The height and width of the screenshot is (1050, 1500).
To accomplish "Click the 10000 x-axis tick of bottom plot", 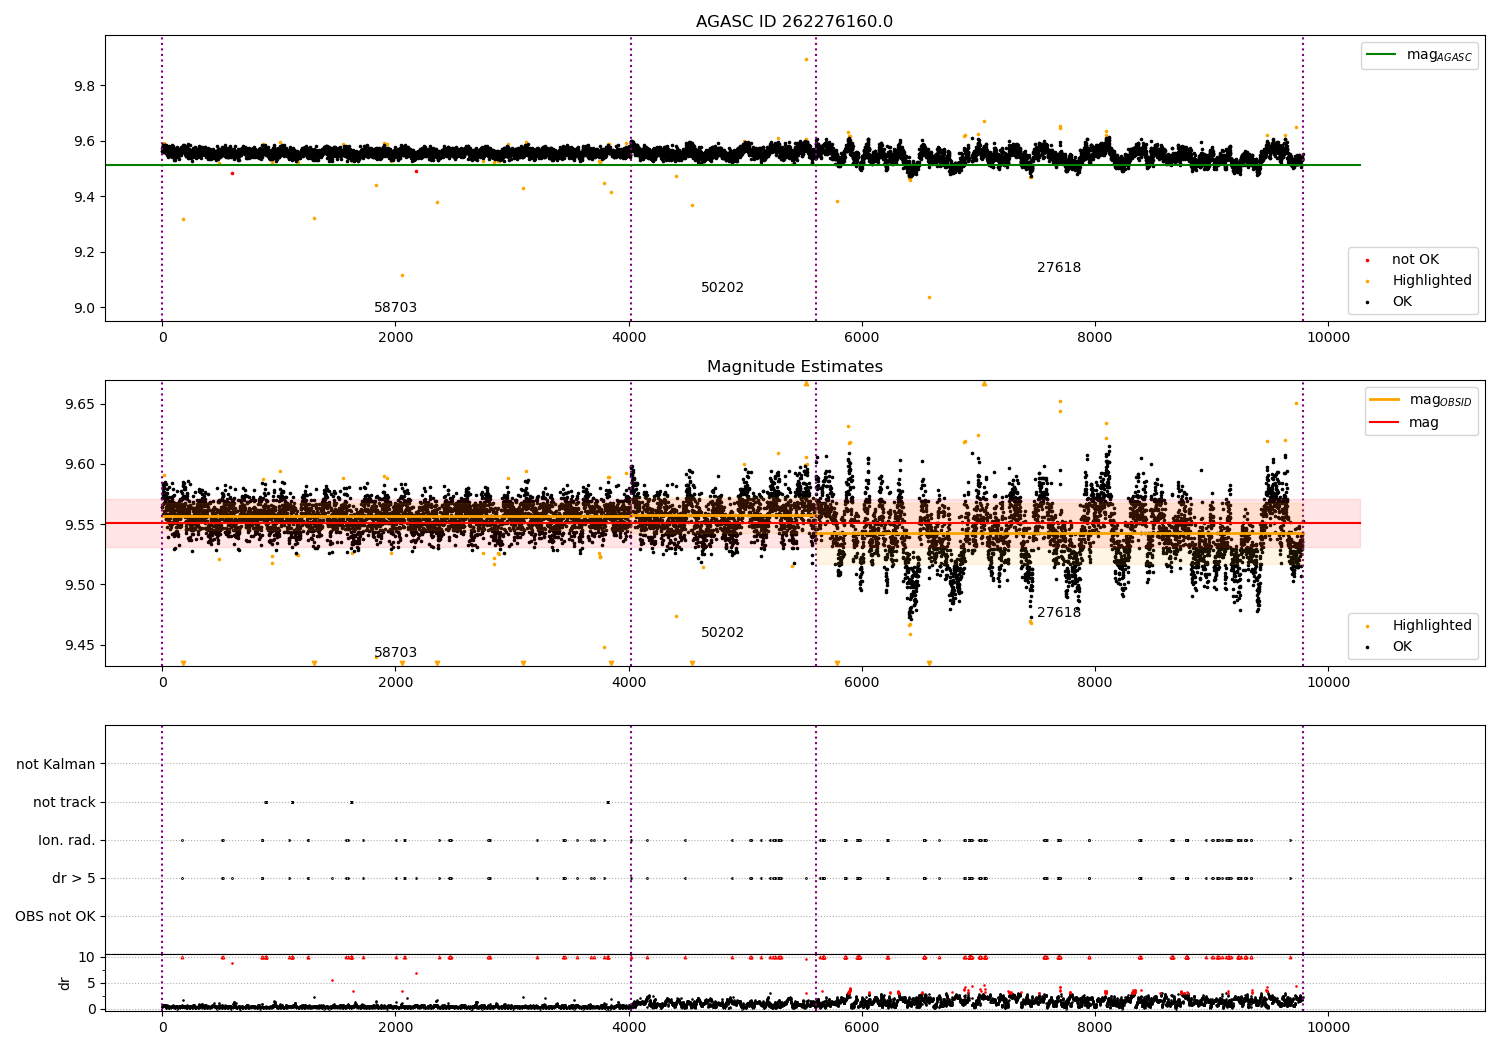I will click(1327, 1027).
